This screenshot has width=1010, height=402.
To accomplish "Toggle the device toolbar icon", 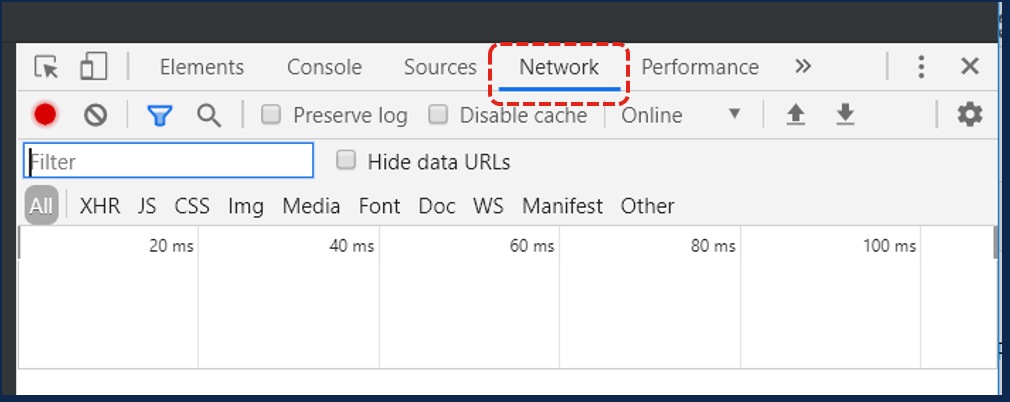I will point(93,67).
